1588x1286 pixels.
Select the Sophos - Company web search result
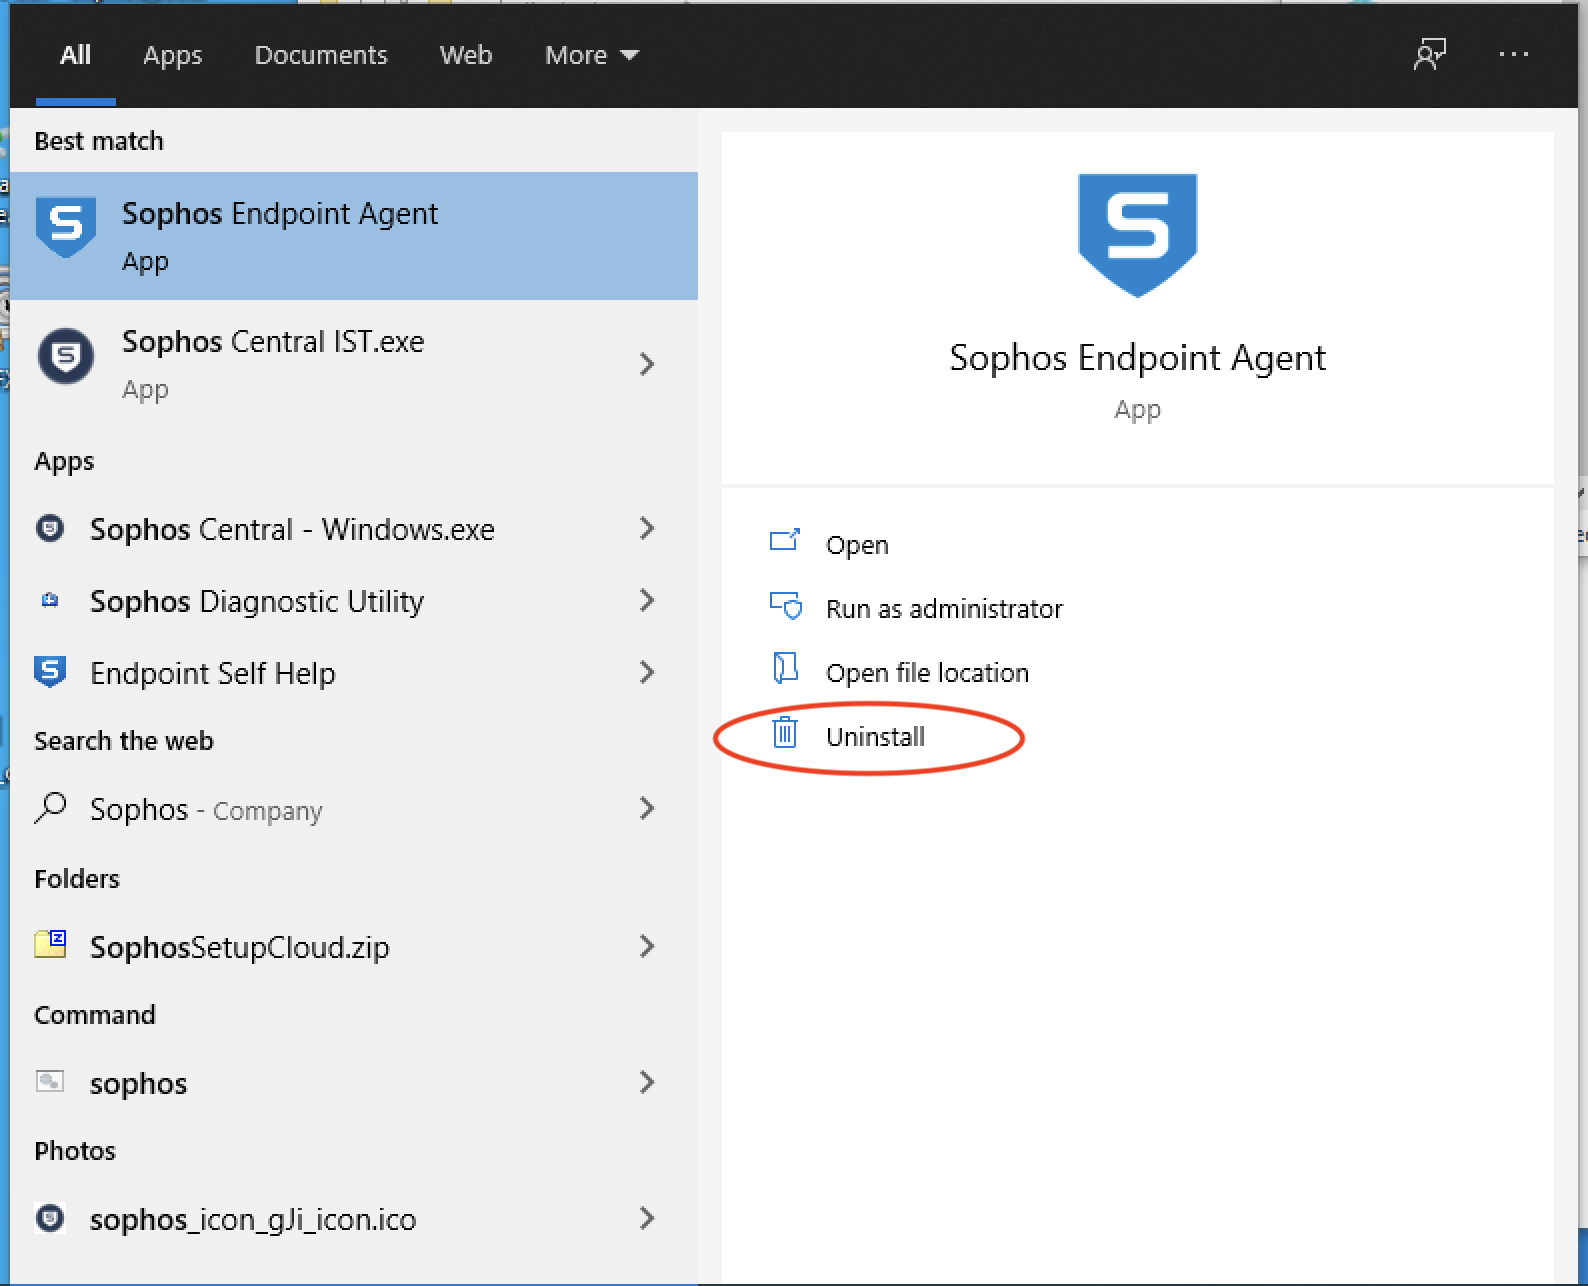(354, 808)
